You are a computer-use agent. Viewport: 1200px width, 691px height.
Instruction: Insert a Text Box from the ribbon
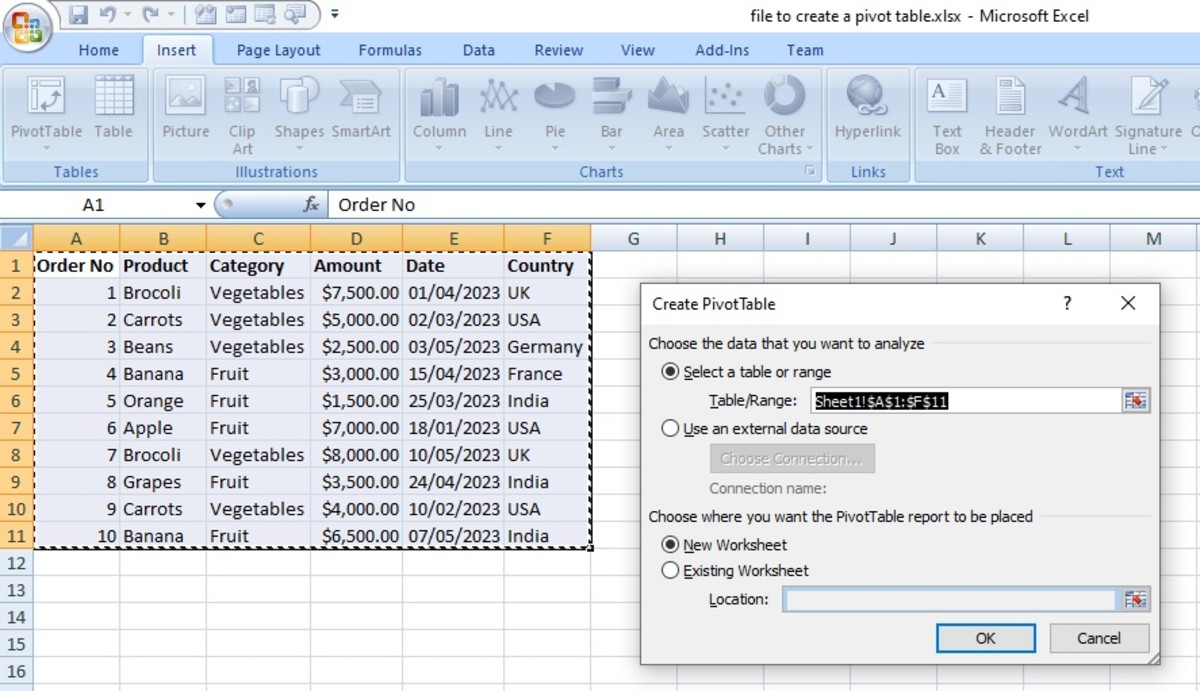pyautogui.click(x=947, y=97)
